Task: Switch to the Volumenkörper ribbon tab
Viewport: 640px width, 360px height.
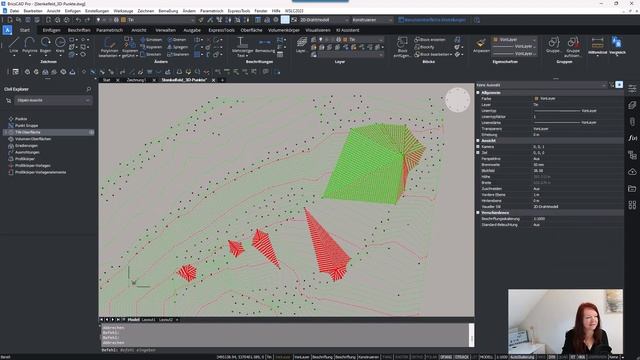Action: tap(284, 30)
